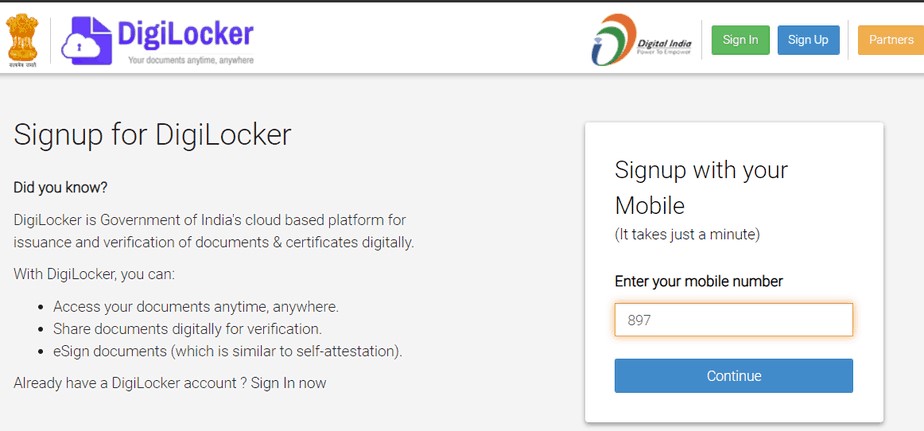Click the DigiLocker wordmark in header
This screenshot has width=924, height=431.
[x=185, y=34]
